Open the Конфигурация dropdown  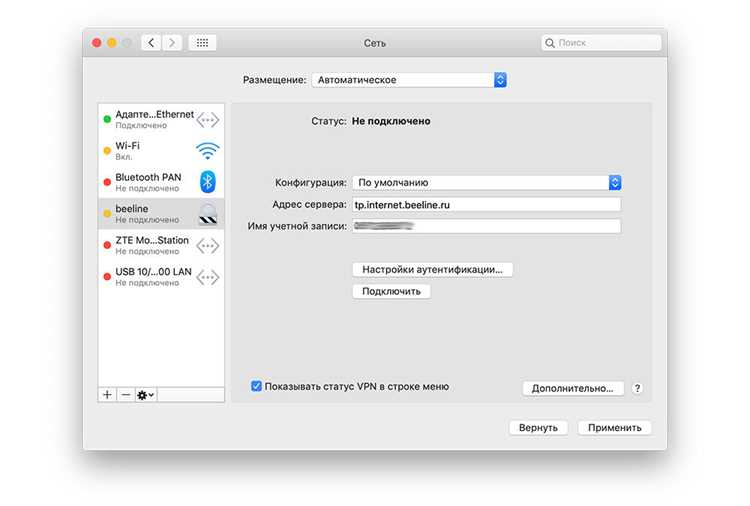point(487,182)
